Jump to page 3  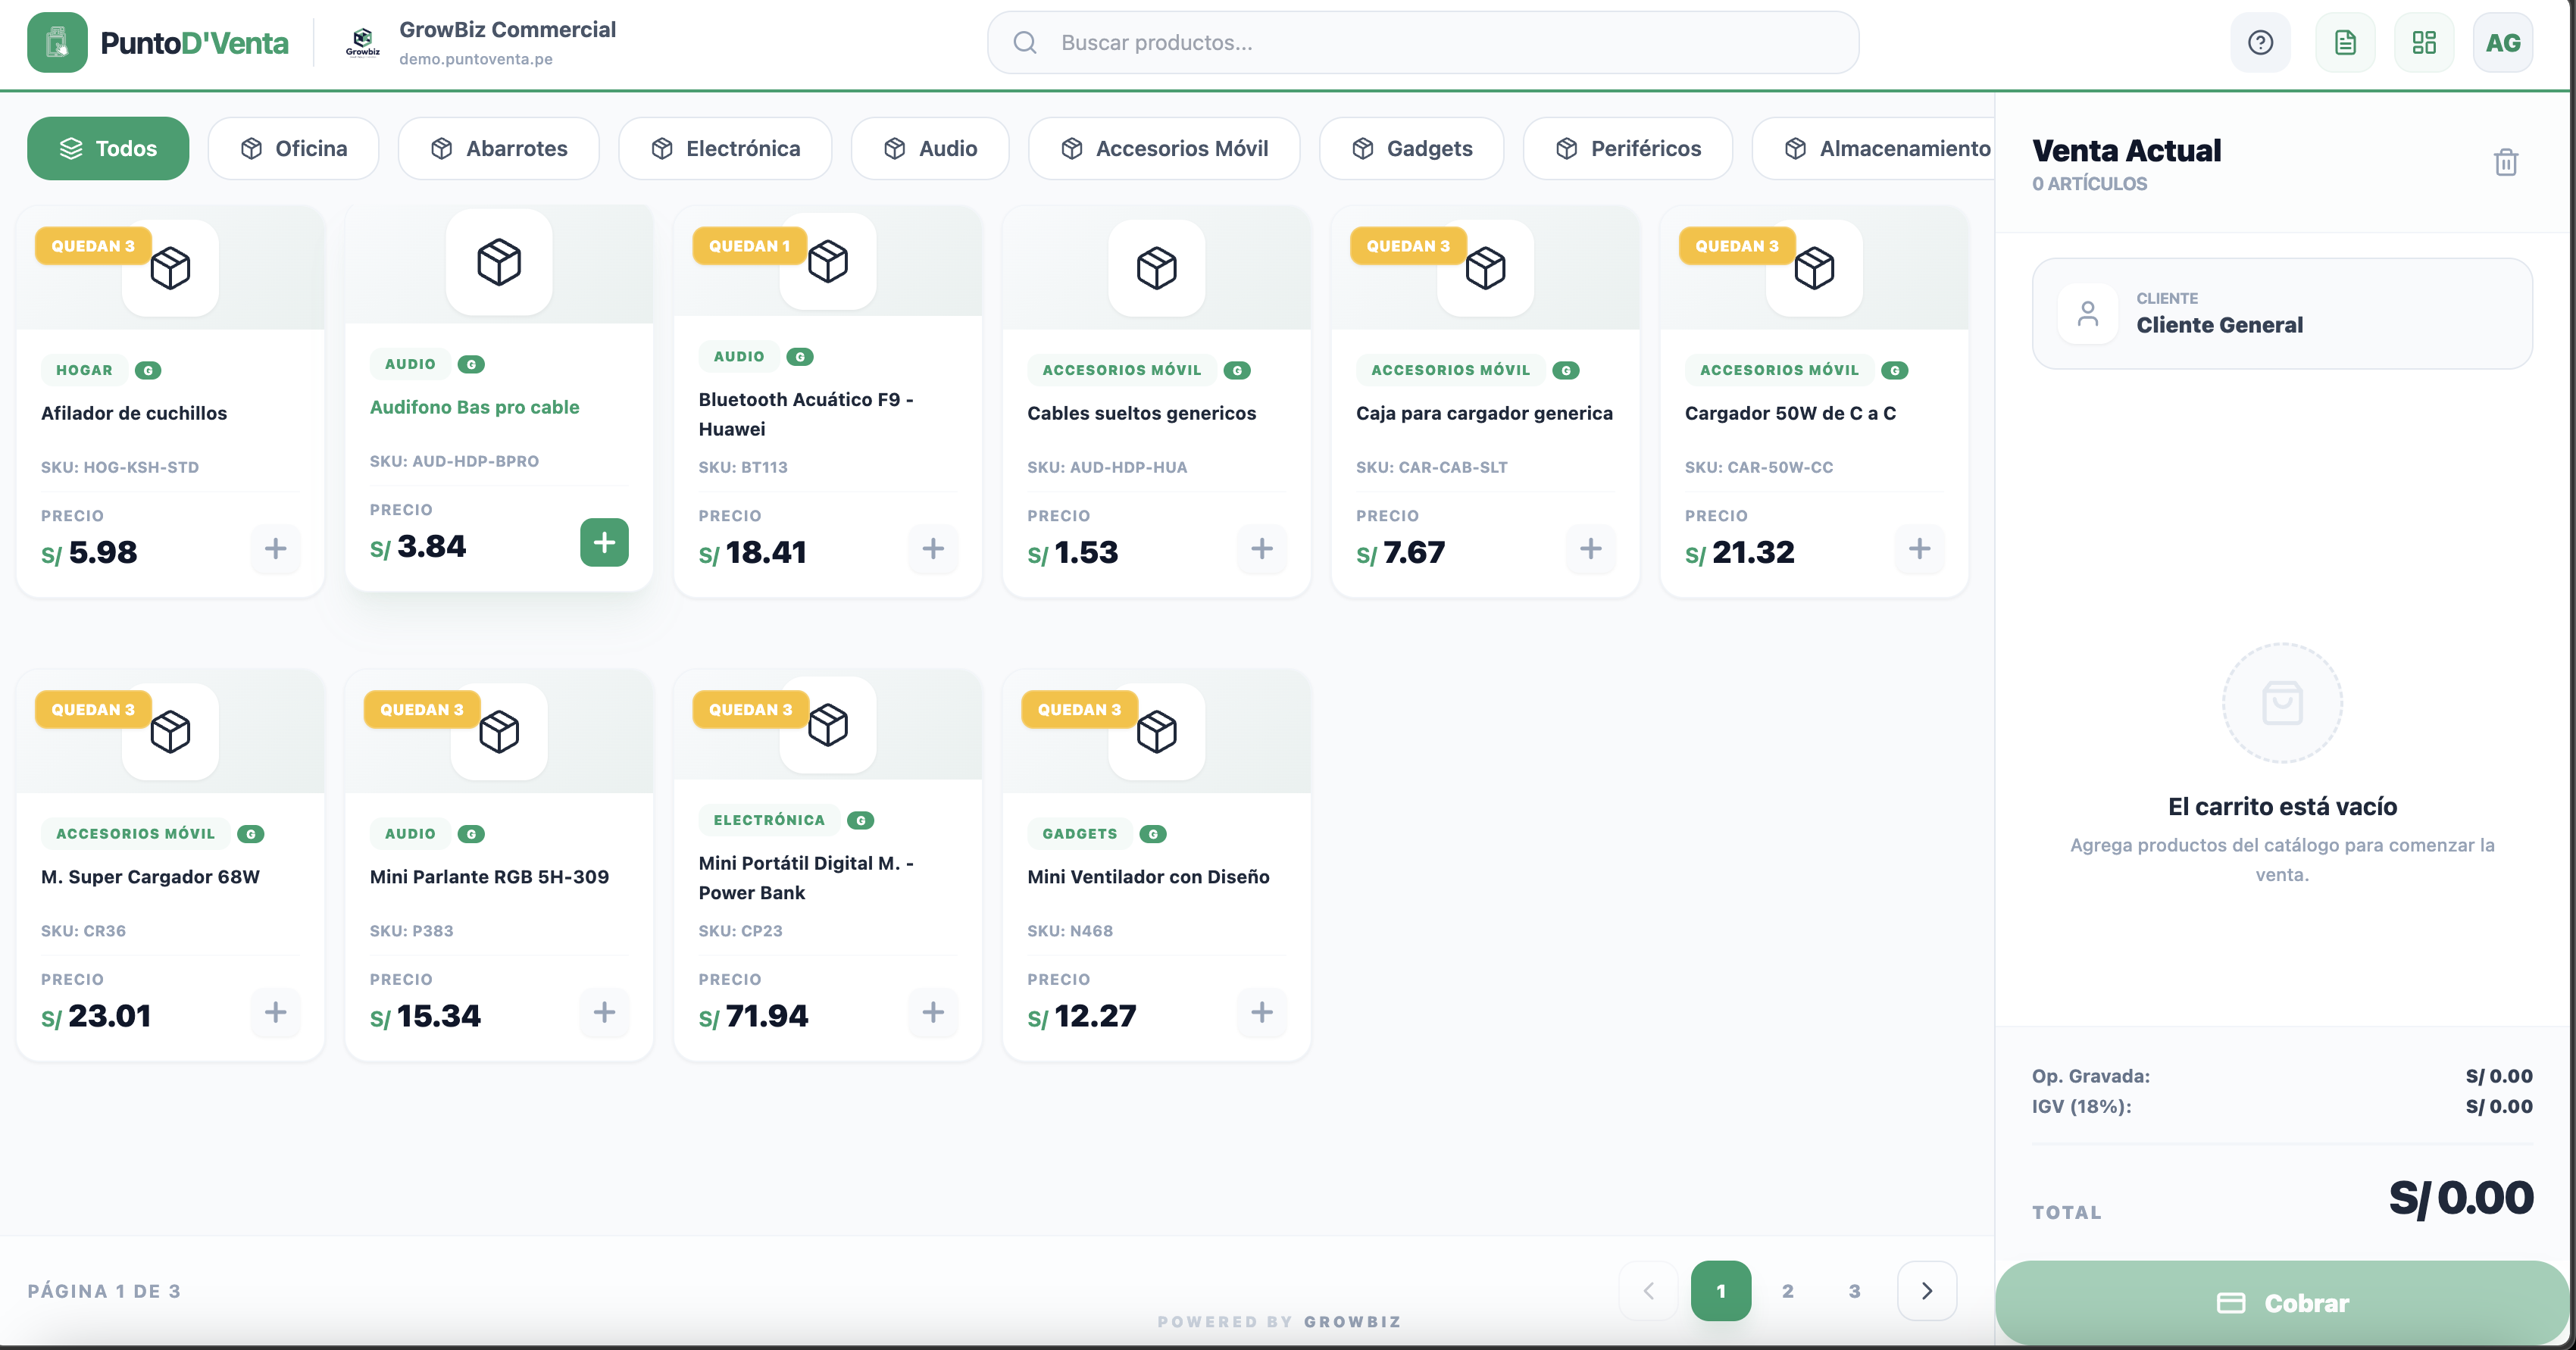click(x=1855, y=1291)
